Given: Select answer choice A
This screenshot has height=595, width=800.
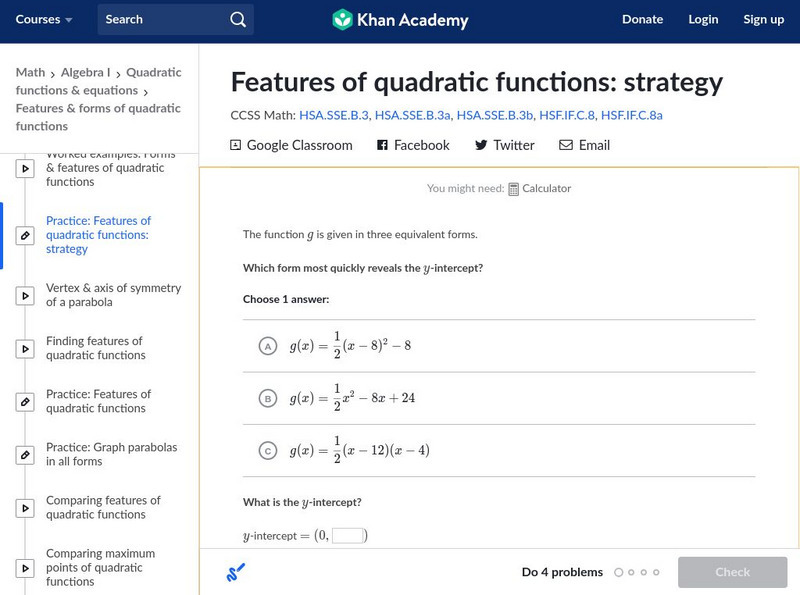Looking at the screenshot, I should click(x=267, y=346).
